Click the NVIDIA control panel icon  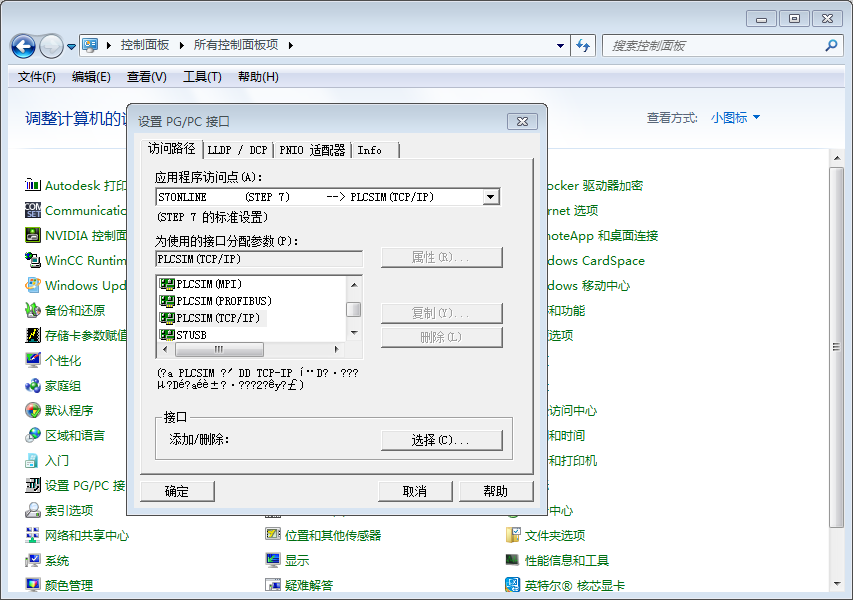click(33, 235)
